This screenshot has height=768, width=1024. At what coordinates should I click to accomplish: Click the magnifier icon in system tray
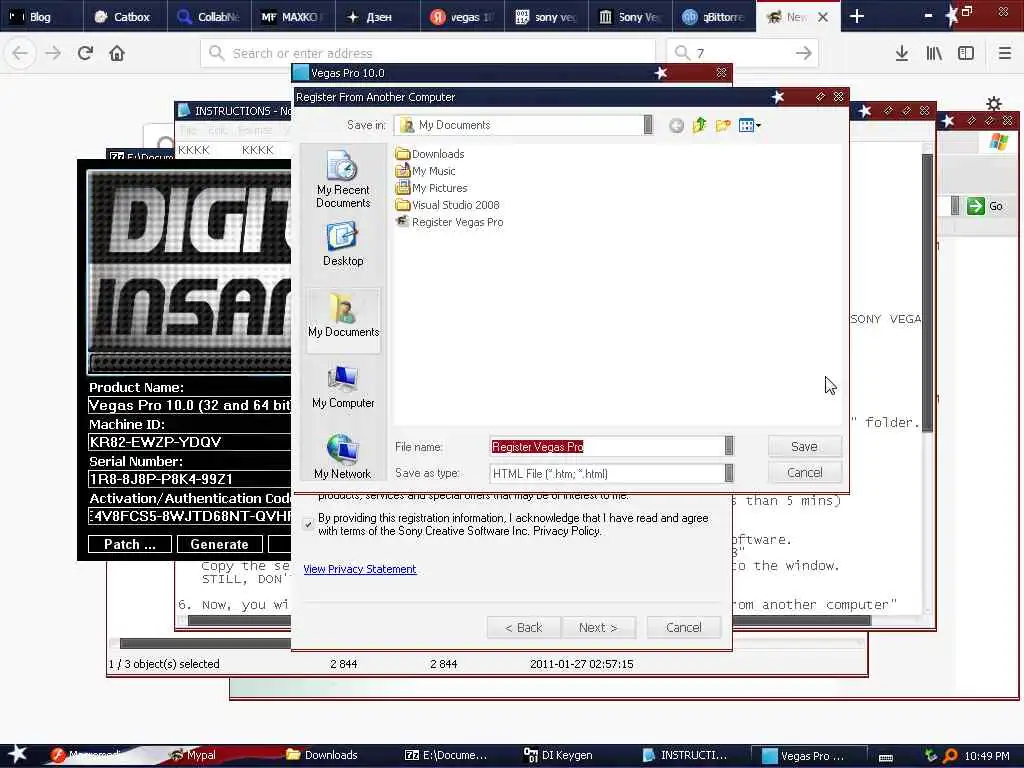[x=950, y=756]
